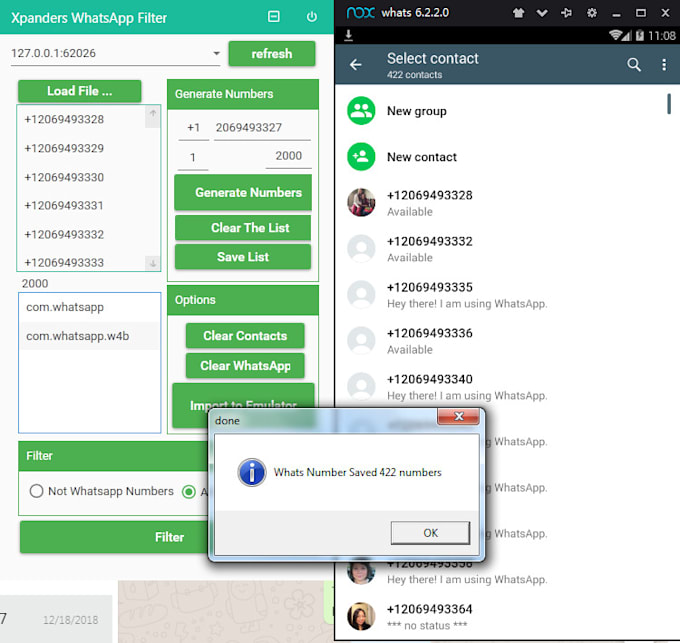
Task: Select the Not Whatsapp Numbers radio button
Action: (36, 491)
